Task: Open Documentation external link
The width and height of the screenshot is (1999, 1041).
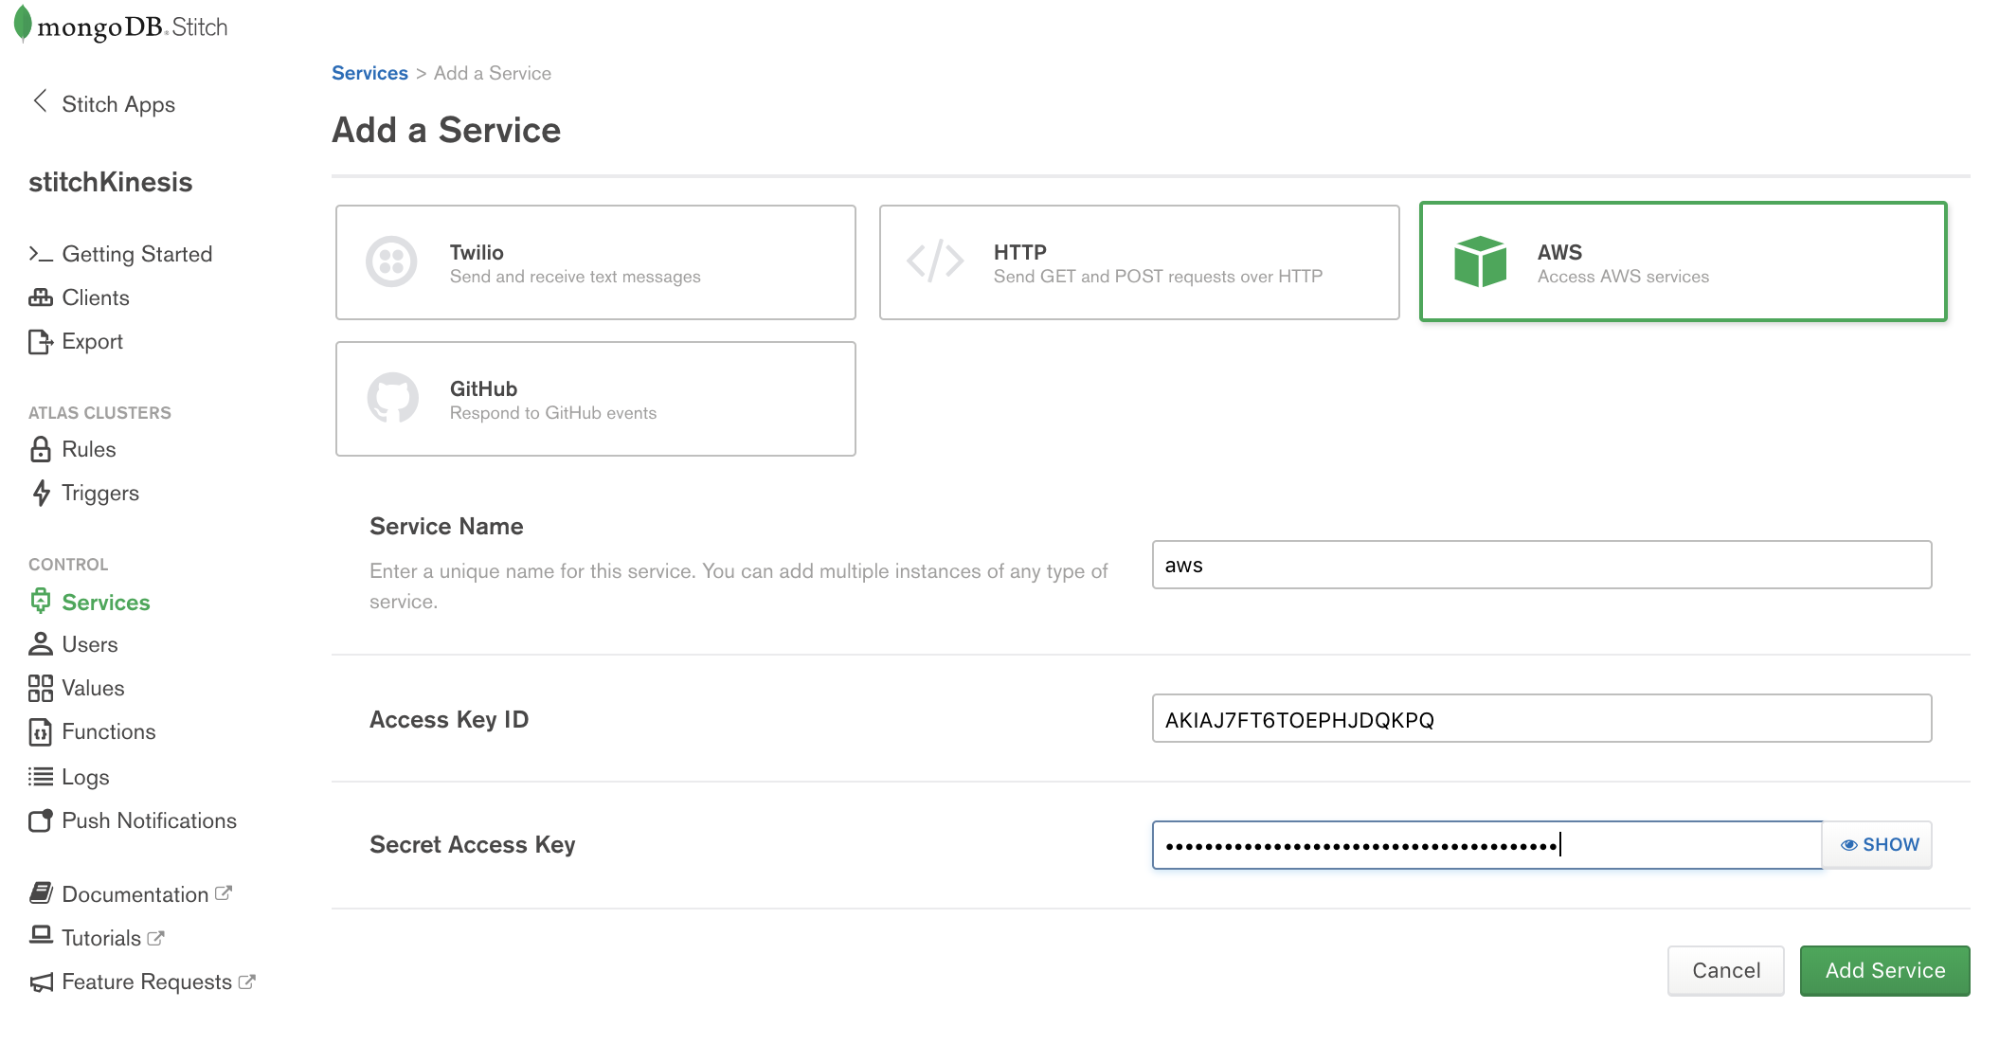Action: click(x=135, y=894)
